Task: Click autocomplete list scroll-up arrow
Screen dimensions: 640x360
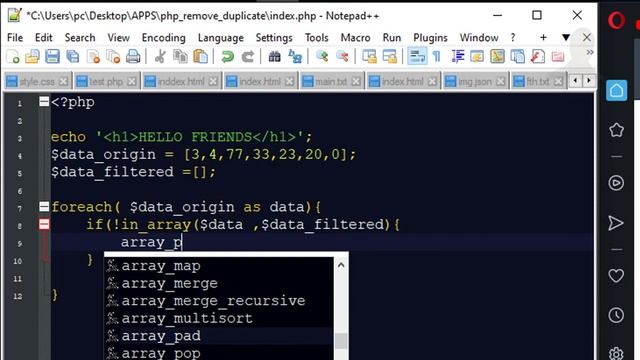Action: (x=341, y=265)
